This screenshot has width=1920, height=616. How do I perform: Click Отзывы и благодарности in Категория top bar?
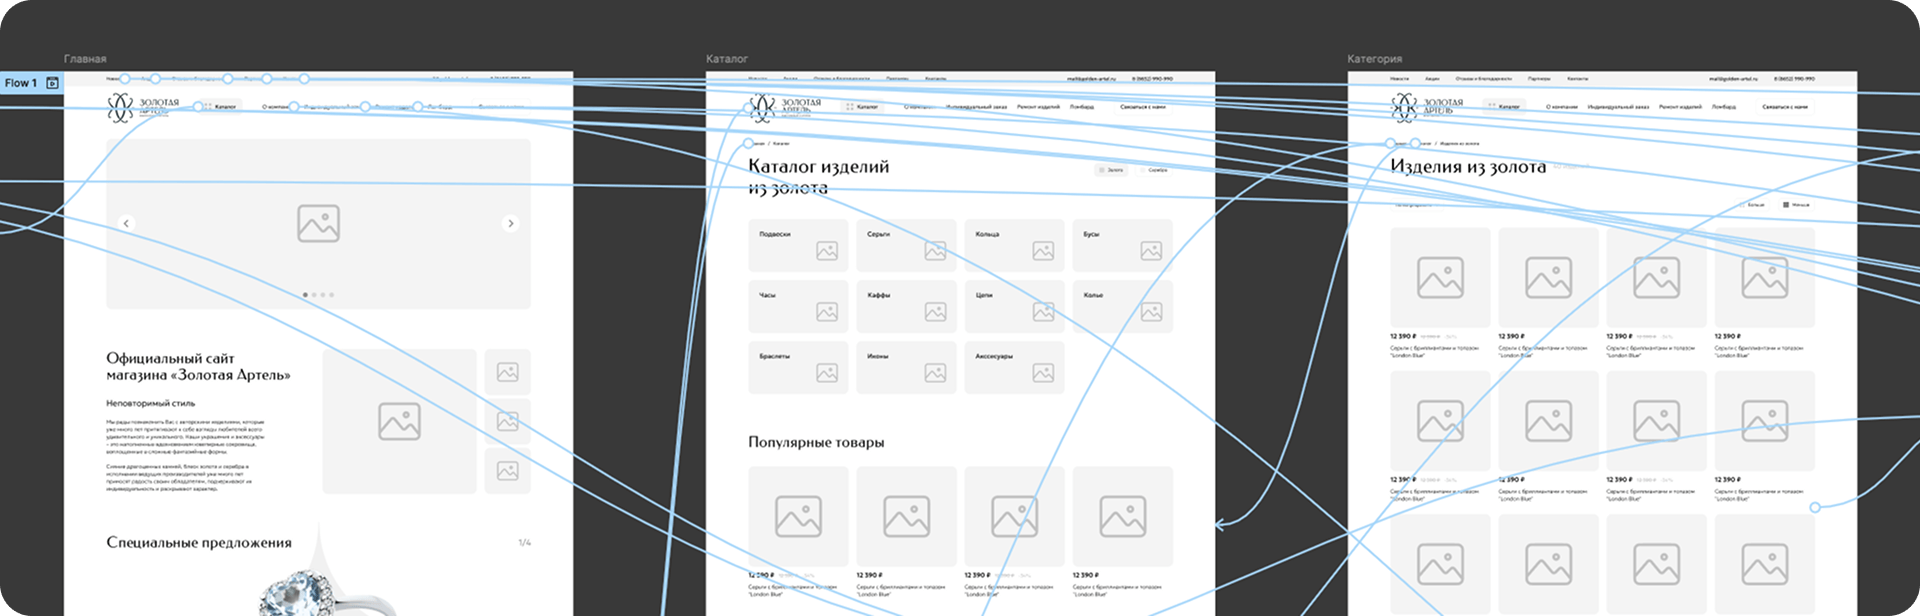tap(1484, 78)
